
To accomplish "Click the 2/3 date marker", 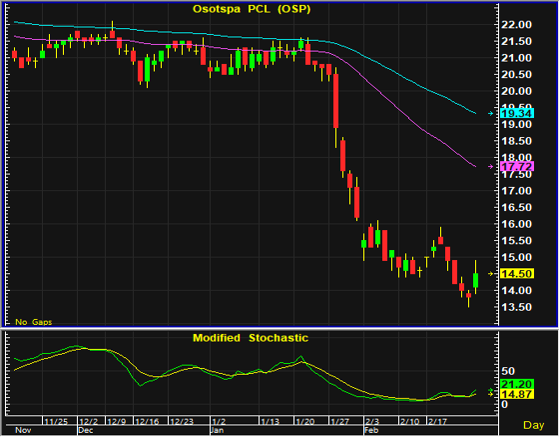I will 372,422.
